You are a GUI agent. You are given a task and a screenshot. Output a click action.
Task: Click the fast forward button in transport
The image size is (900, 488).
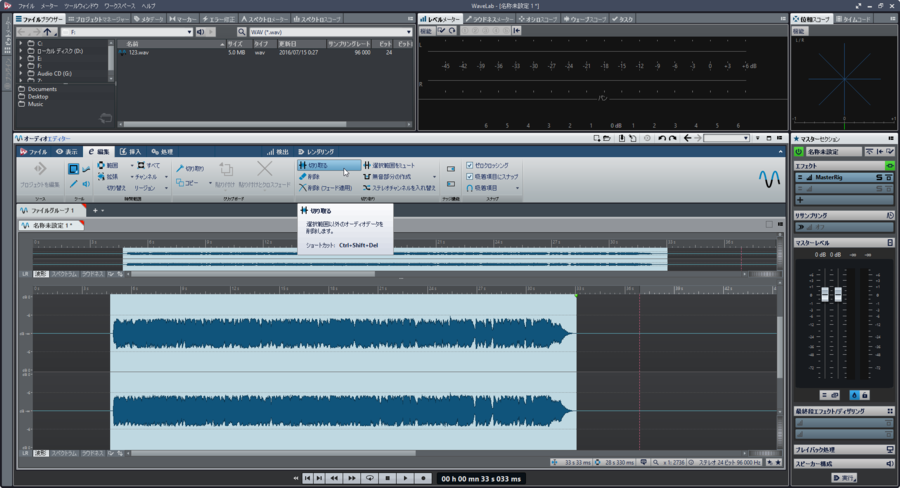pos(351,478)
